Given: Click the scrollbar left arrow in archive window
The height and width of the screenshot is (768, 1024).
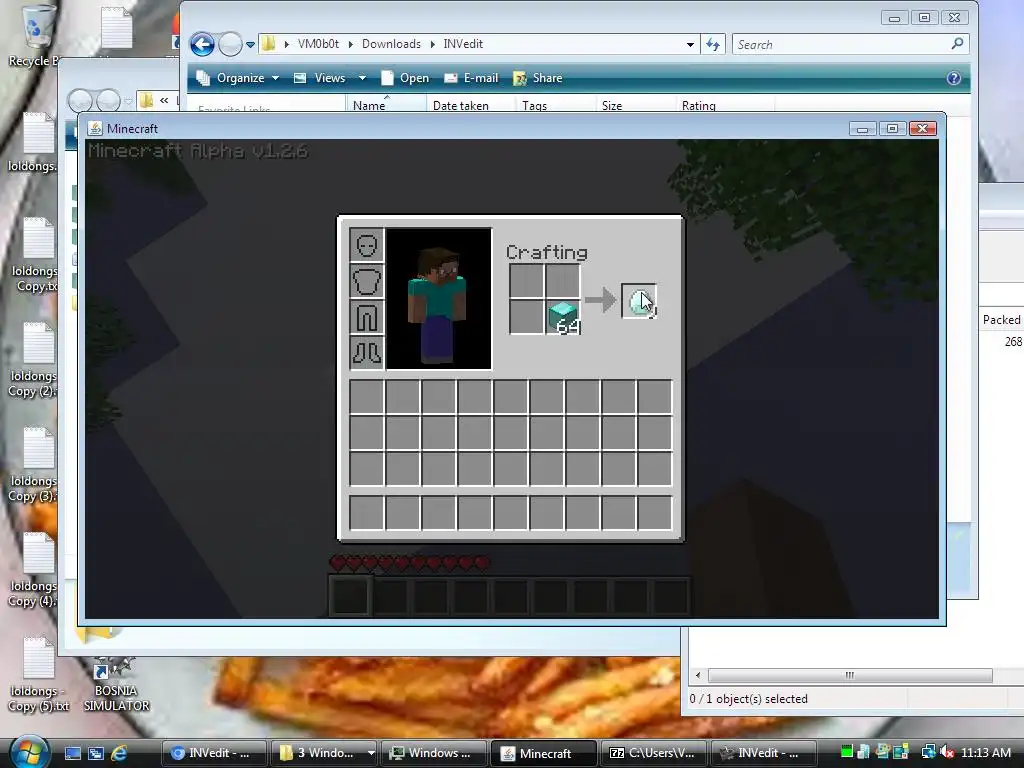Looking at the screenshot, I should tap(698, 675).
